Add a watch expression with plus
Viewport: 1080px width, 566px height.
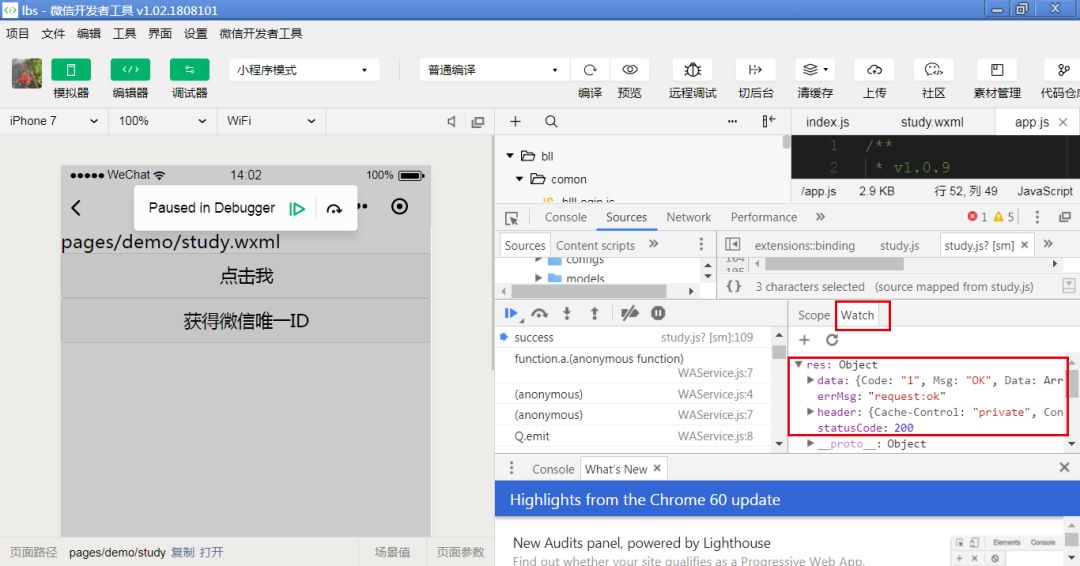click(x=804, y=339)
